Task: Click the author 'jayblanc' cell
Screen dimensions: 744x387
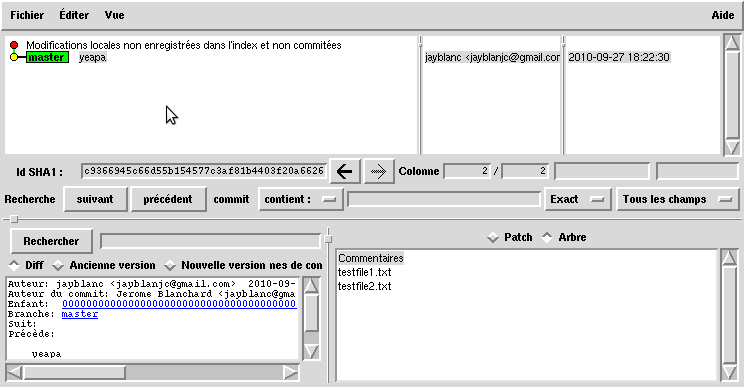Action: coord(492,57)
